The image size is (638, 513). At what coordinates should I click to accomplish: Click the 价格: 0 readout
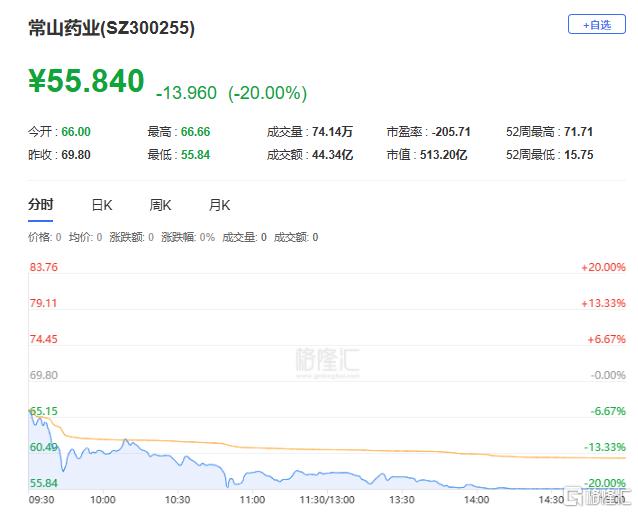(45, 237)
